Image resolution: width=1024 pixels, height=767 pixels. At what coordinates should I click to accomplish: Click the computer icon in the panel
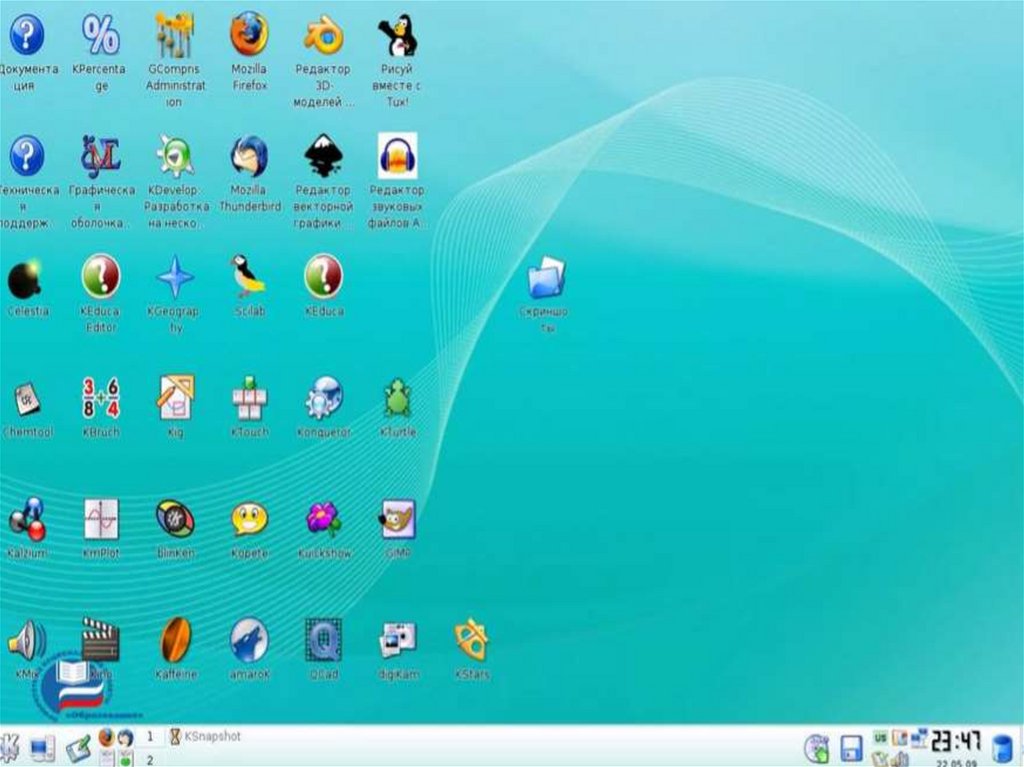tap(44, 749)
